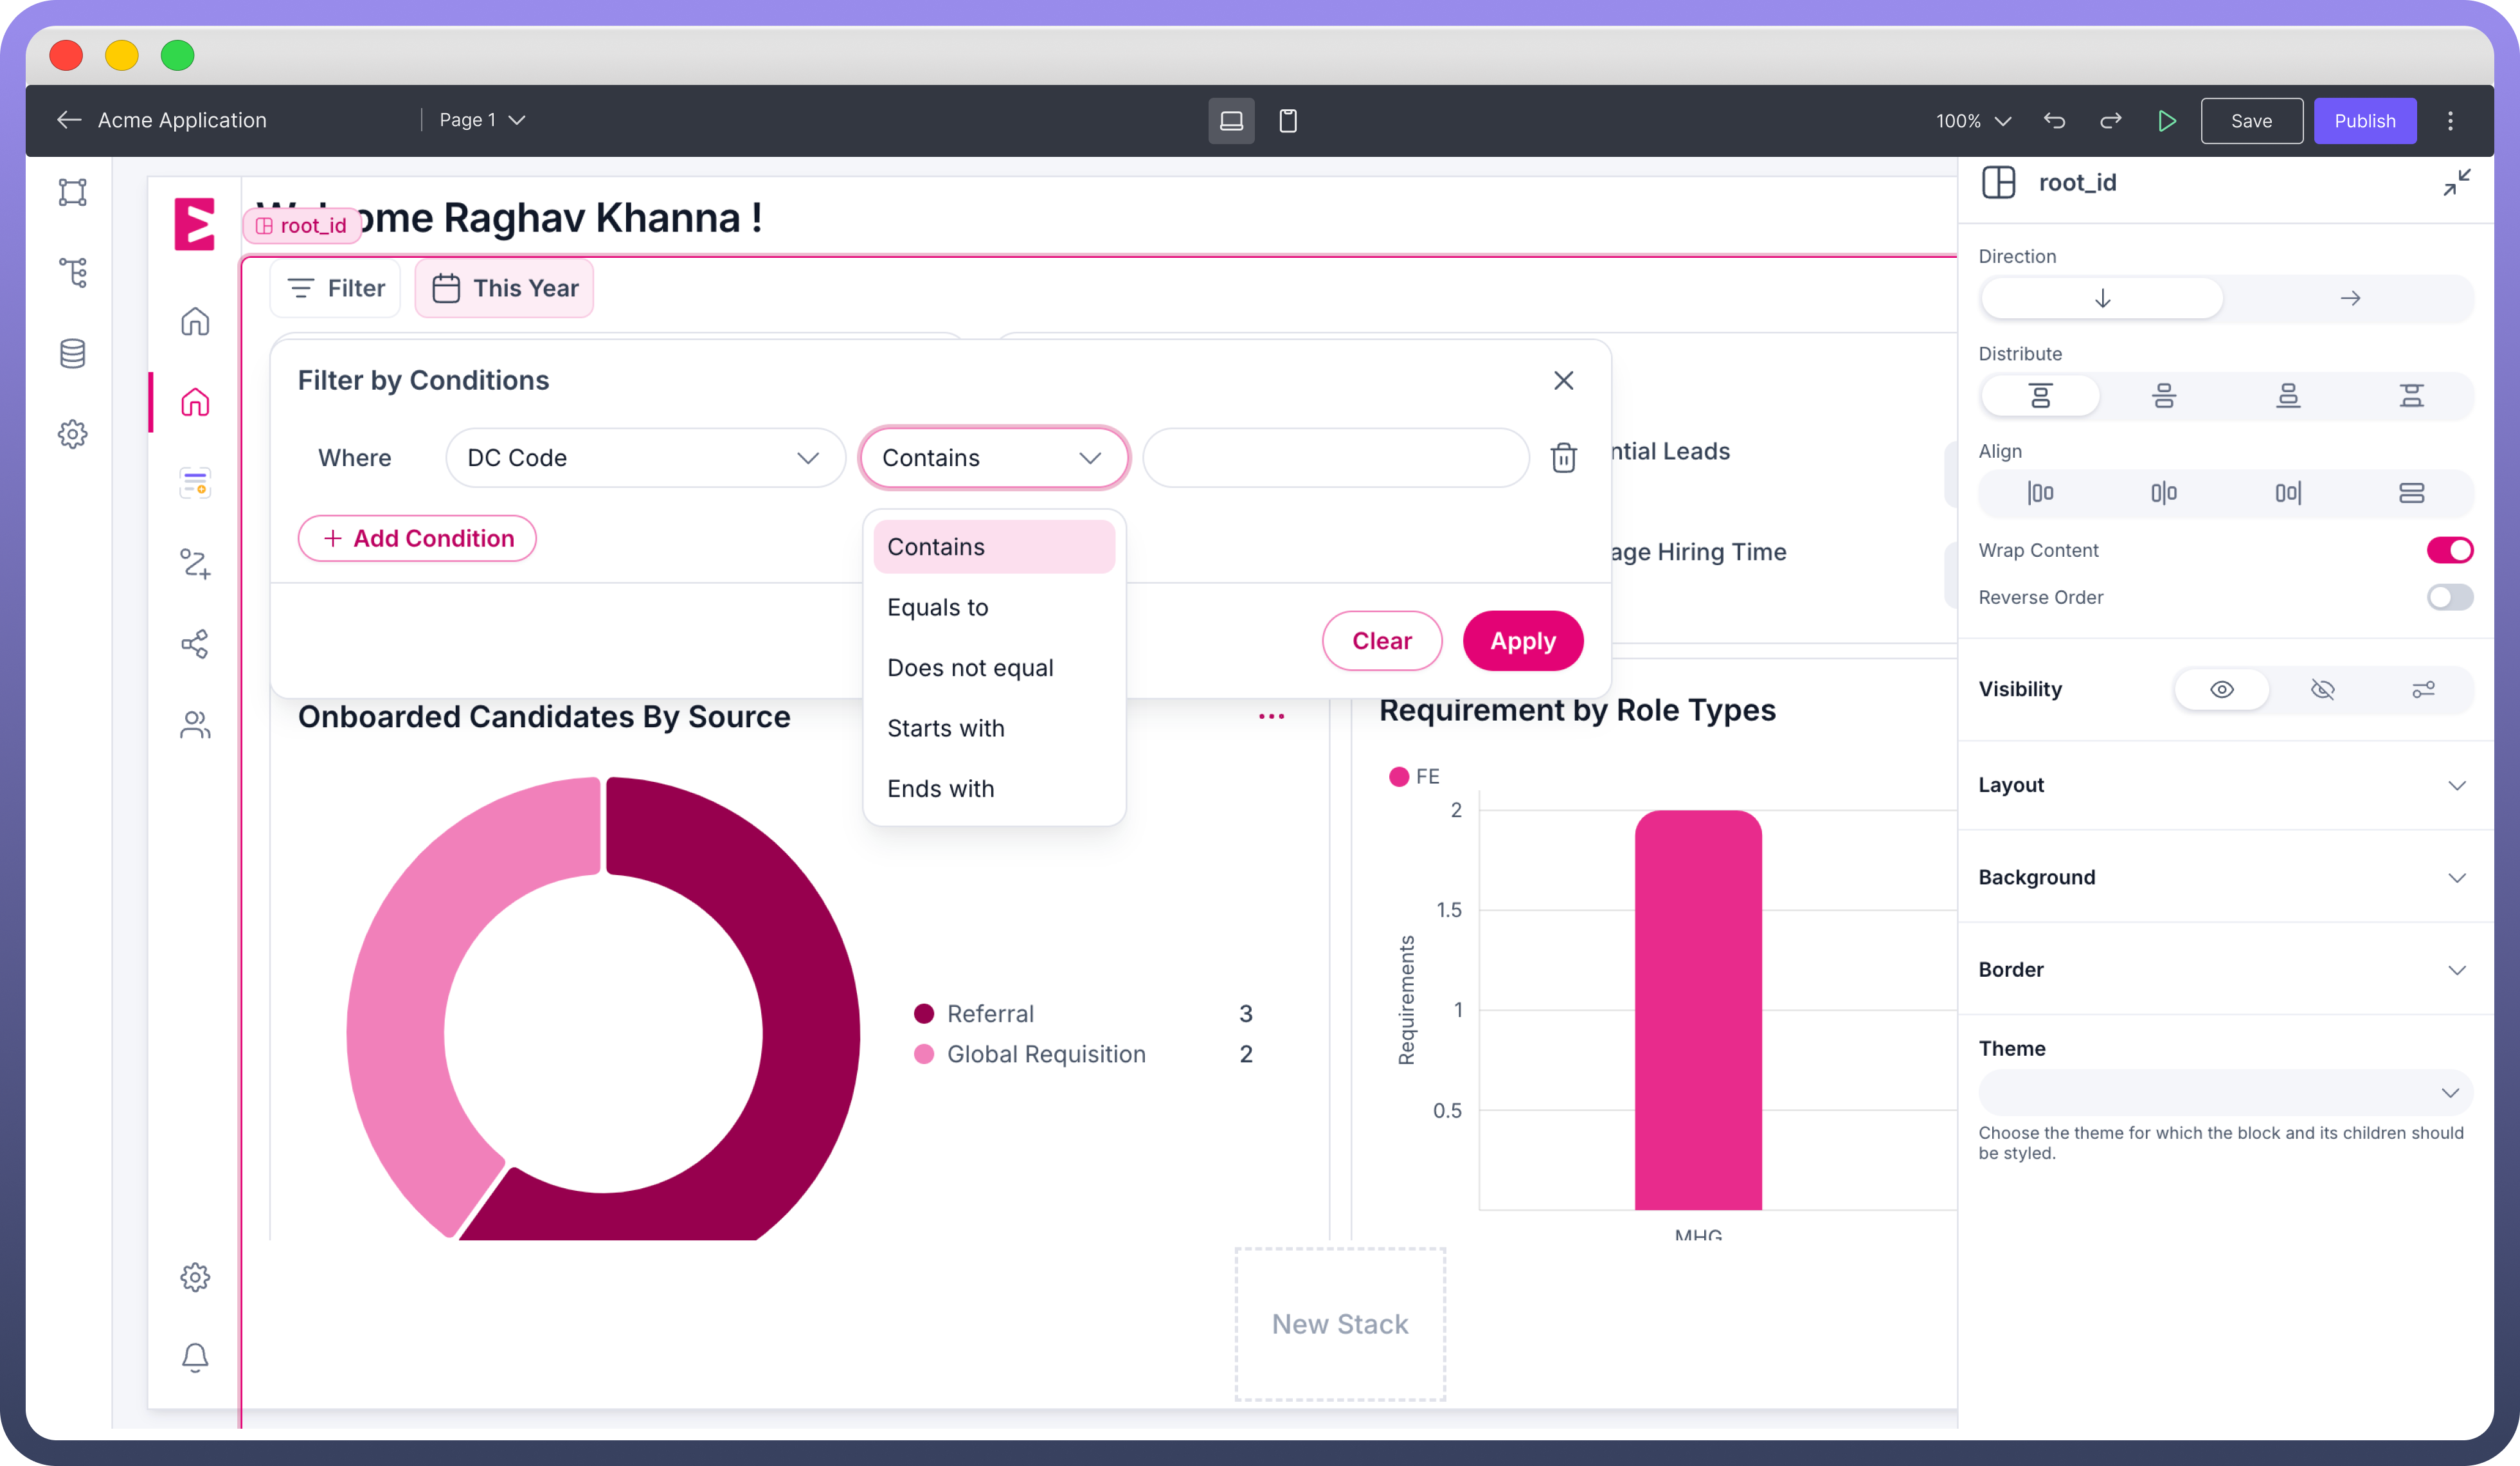The height and width of the screenshot is (1466, 2520).
Task: Click the undo arrow icon
Action: (x=2054, y=121)
